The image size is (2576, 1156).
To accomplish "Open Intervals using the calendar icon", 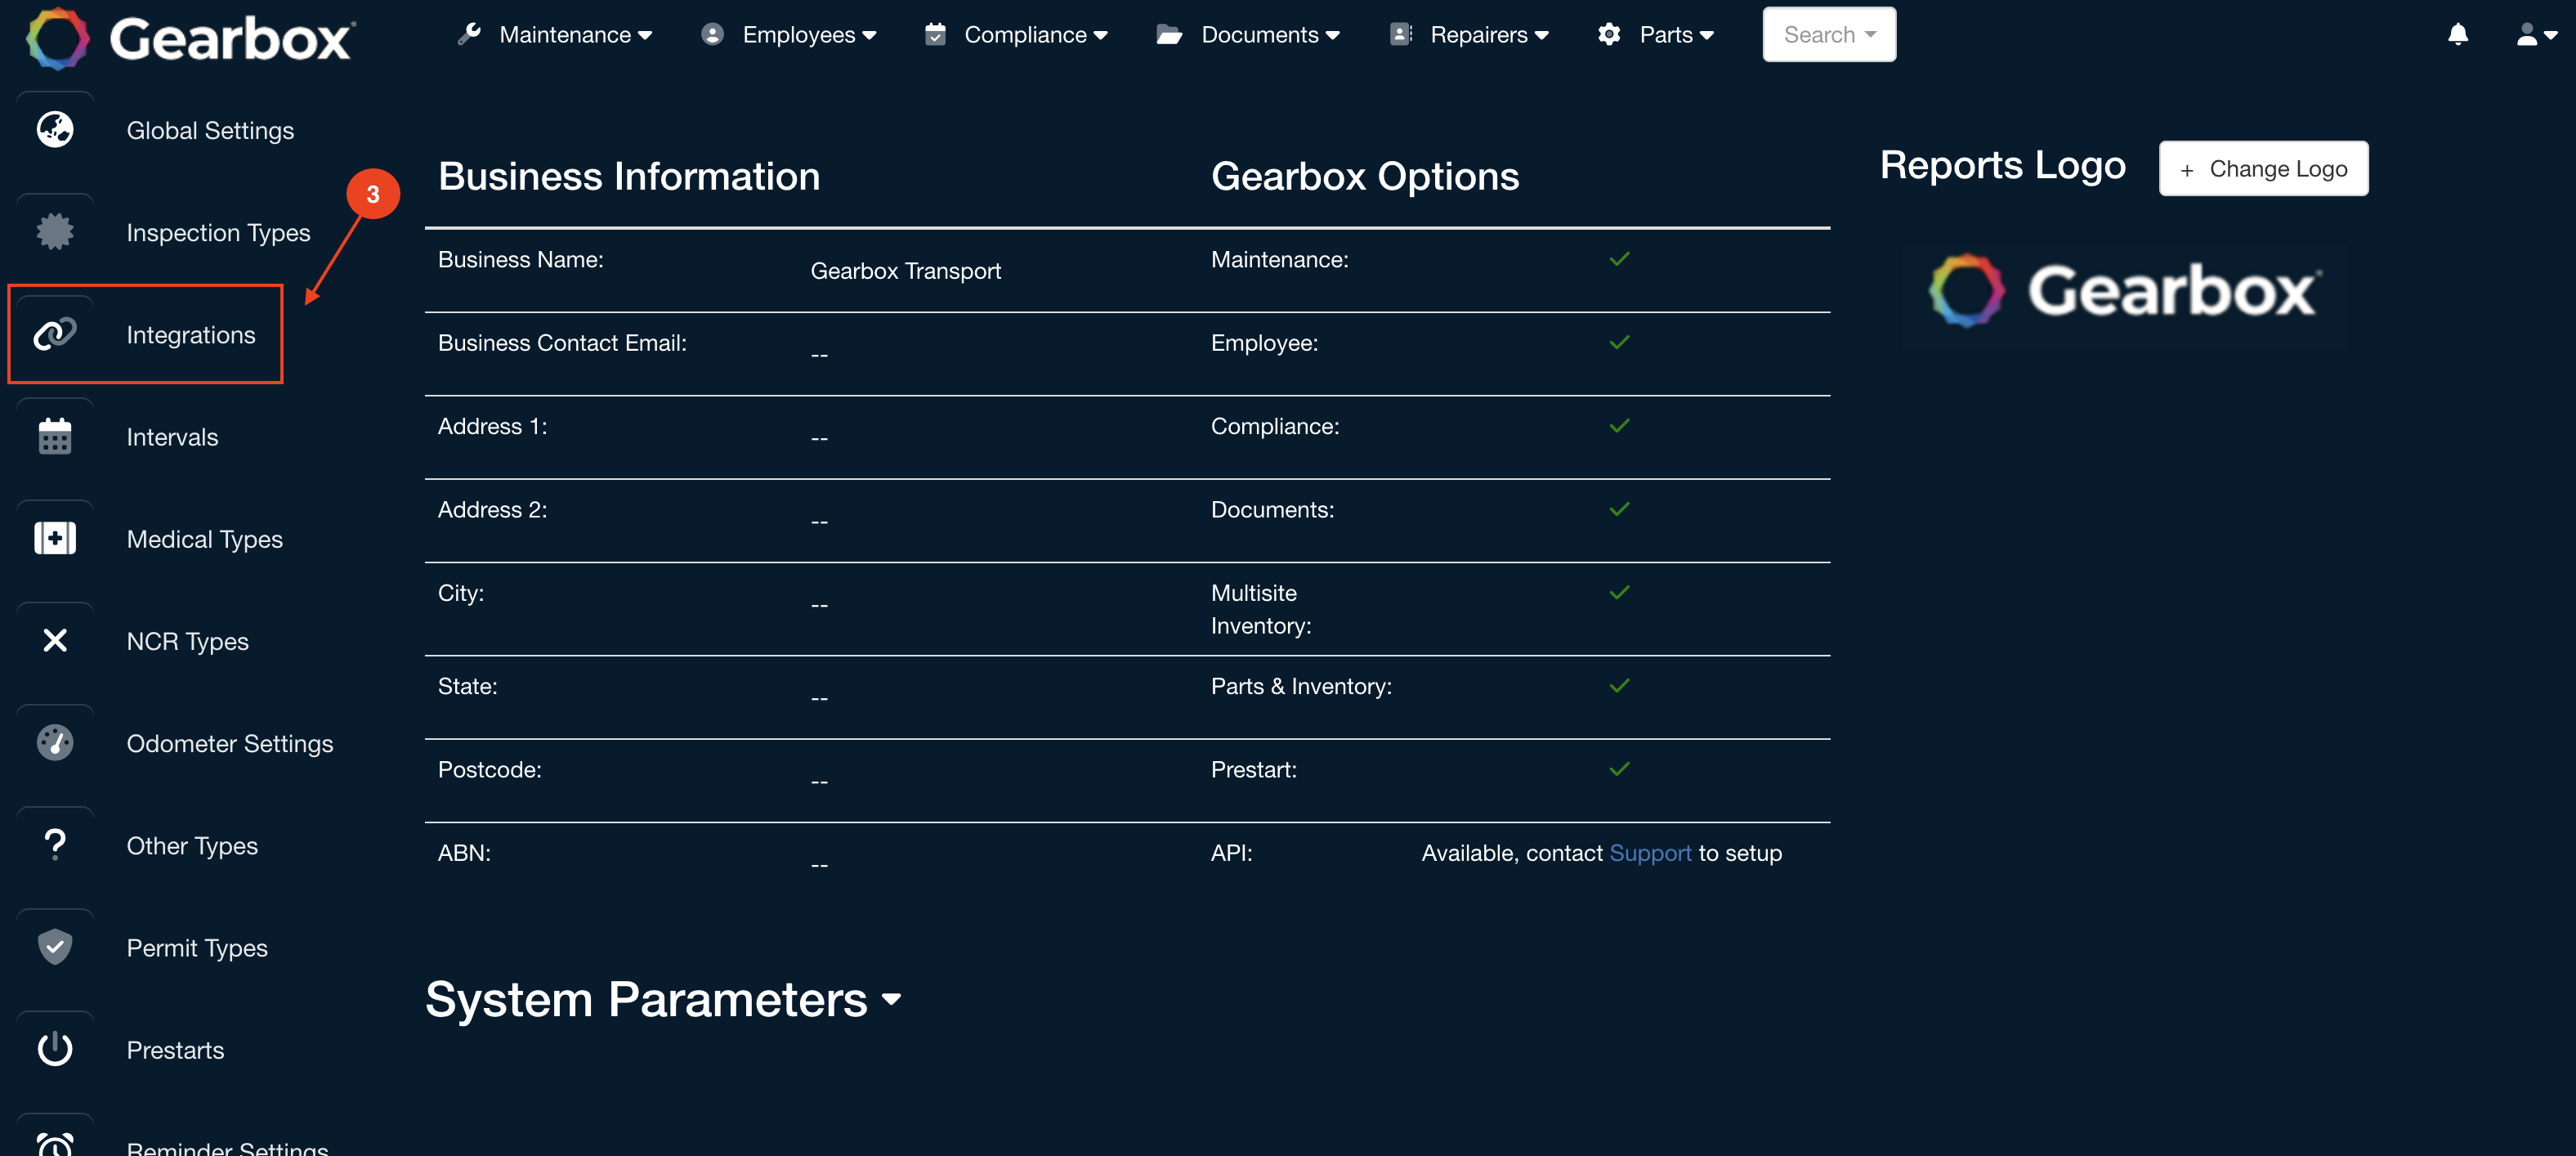I will point(55,436).
